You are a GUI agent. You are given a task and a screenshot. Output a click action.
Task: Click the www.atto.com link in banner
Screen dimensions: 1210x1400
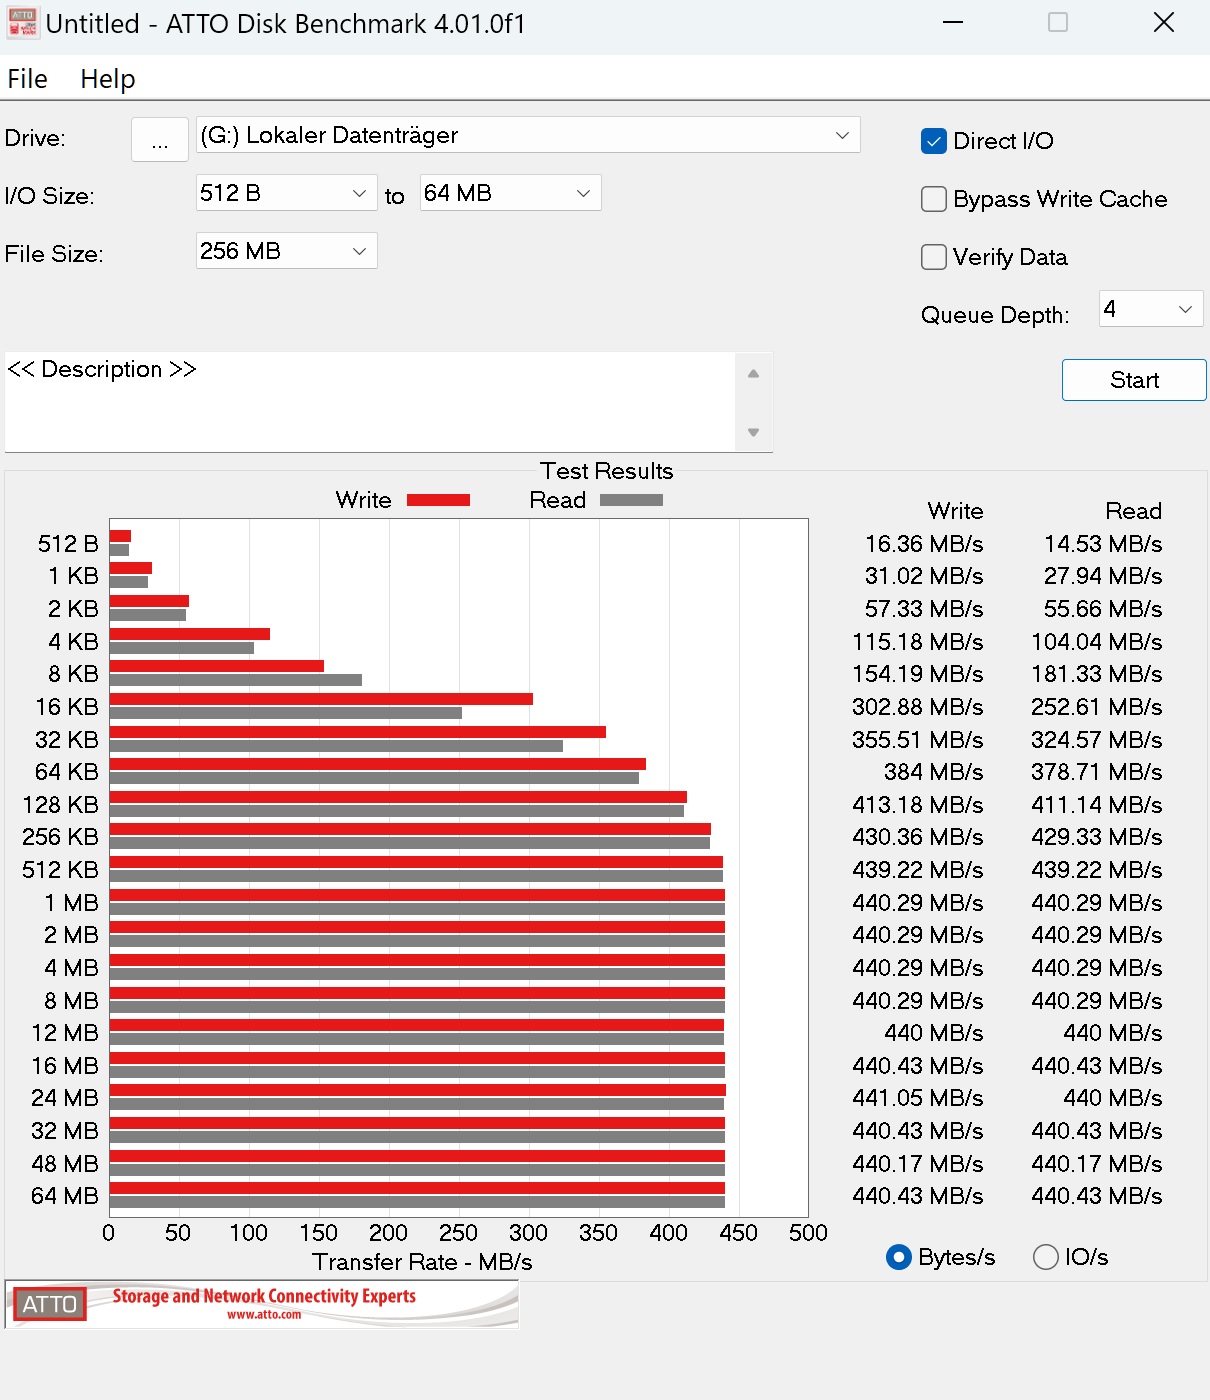(264, 1315)
